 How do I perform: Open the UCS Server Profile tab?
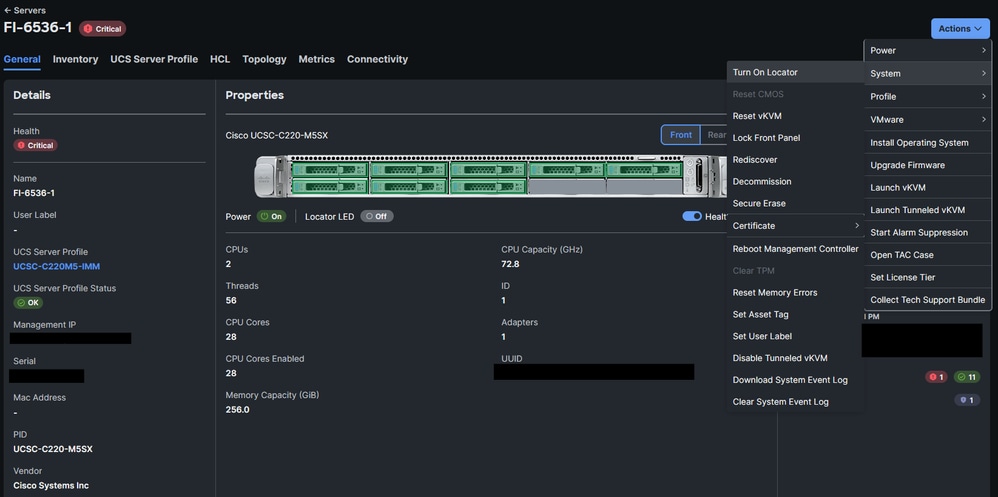[x=154, y=59]
